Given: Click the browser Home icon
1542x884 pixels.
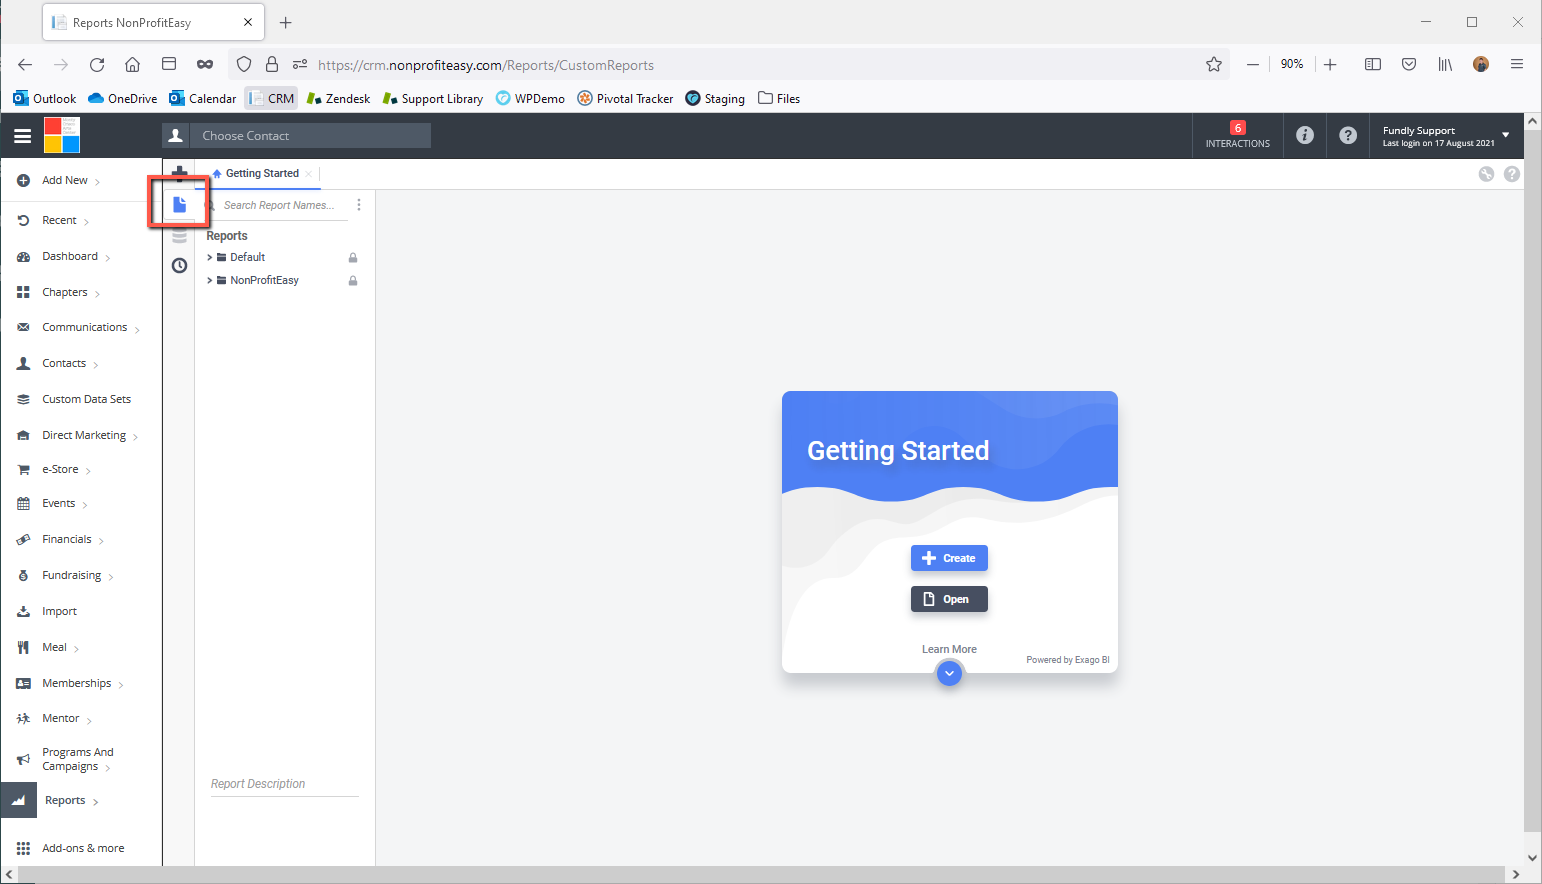Looking at the screenshot, I should tap(132, 65).
